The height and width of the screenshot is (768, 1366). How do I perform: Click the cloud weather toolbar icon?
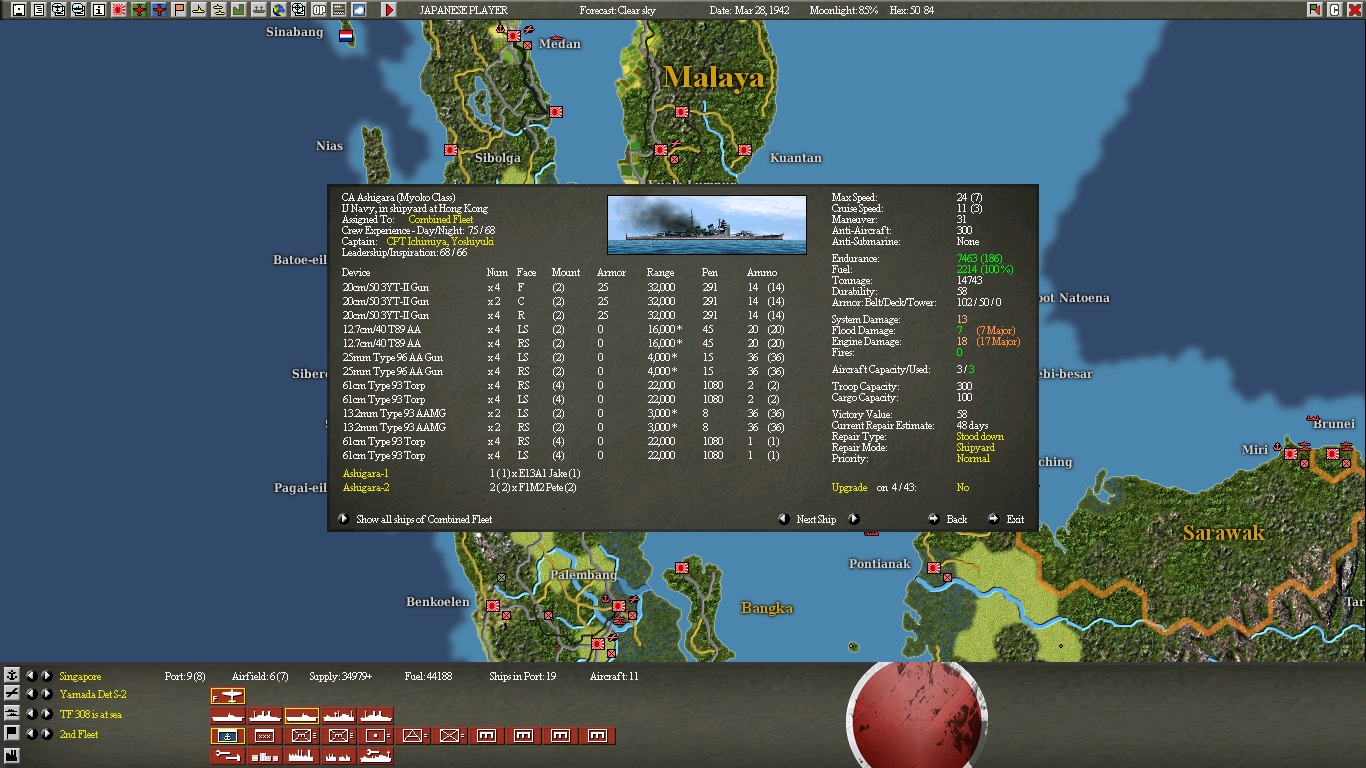click(x=359, y=10)
